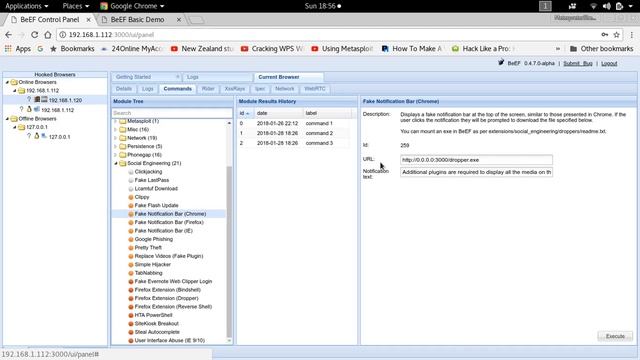Open the Wi-Fi network indicator
The image size is (640, 360).
click(x=593, y=6)
